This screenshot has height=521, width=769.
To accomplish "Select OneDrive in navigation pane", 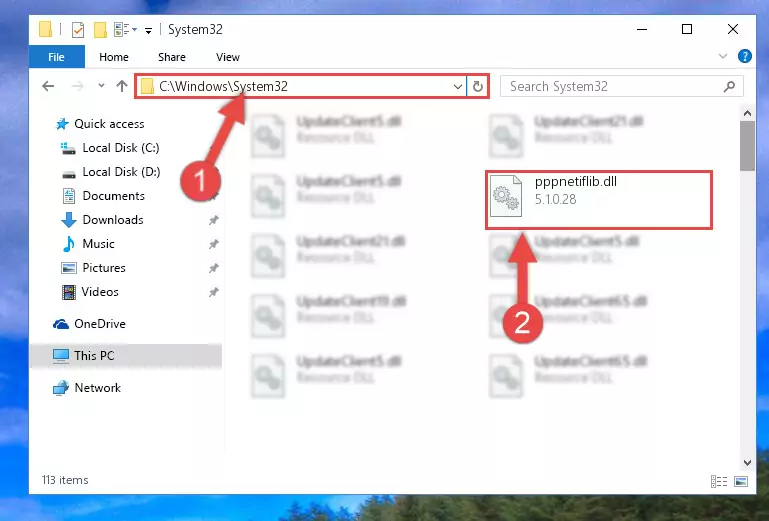I will click(x=100, y=324).
